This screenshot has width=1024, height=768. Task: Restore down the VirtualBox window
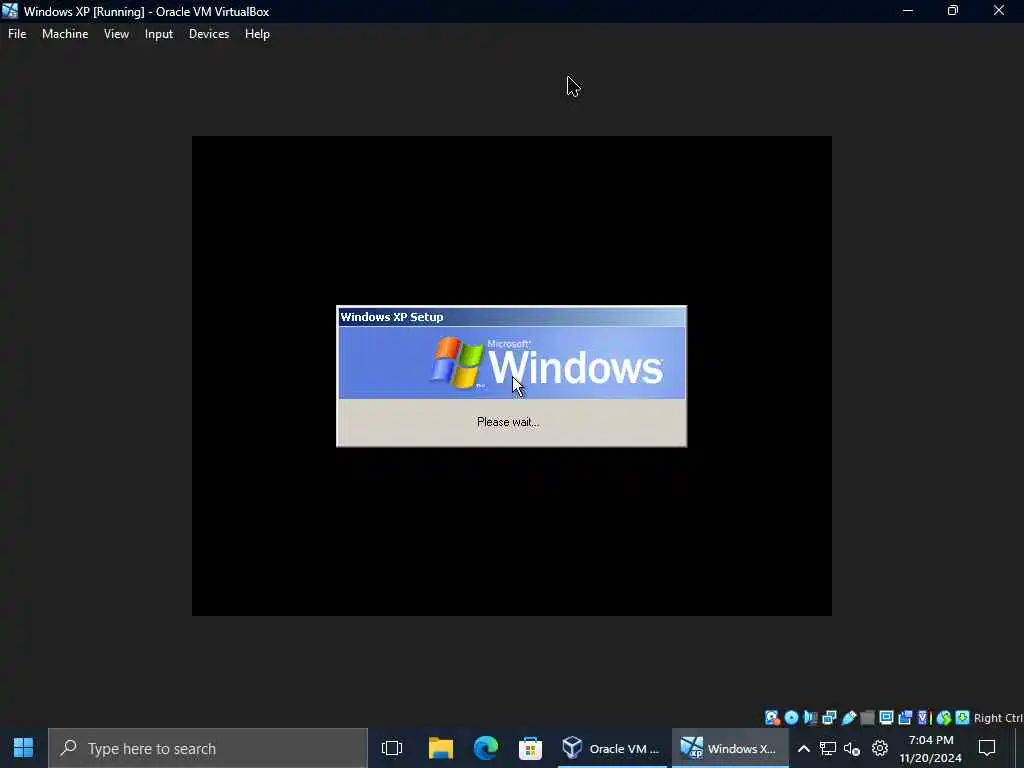click(953, 11)
